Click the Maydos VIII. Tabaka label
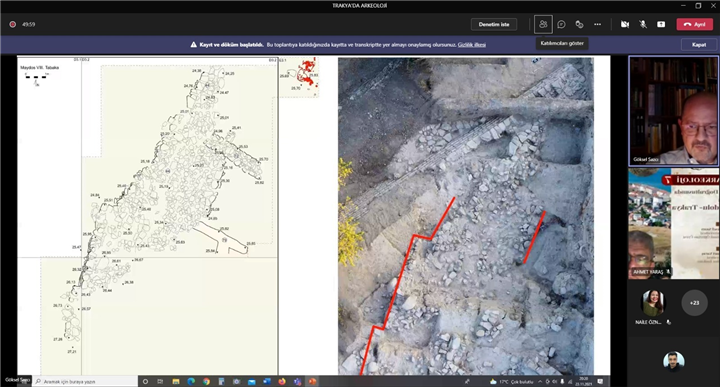Screen dimensions: 720x387 [x=39, y=67]
